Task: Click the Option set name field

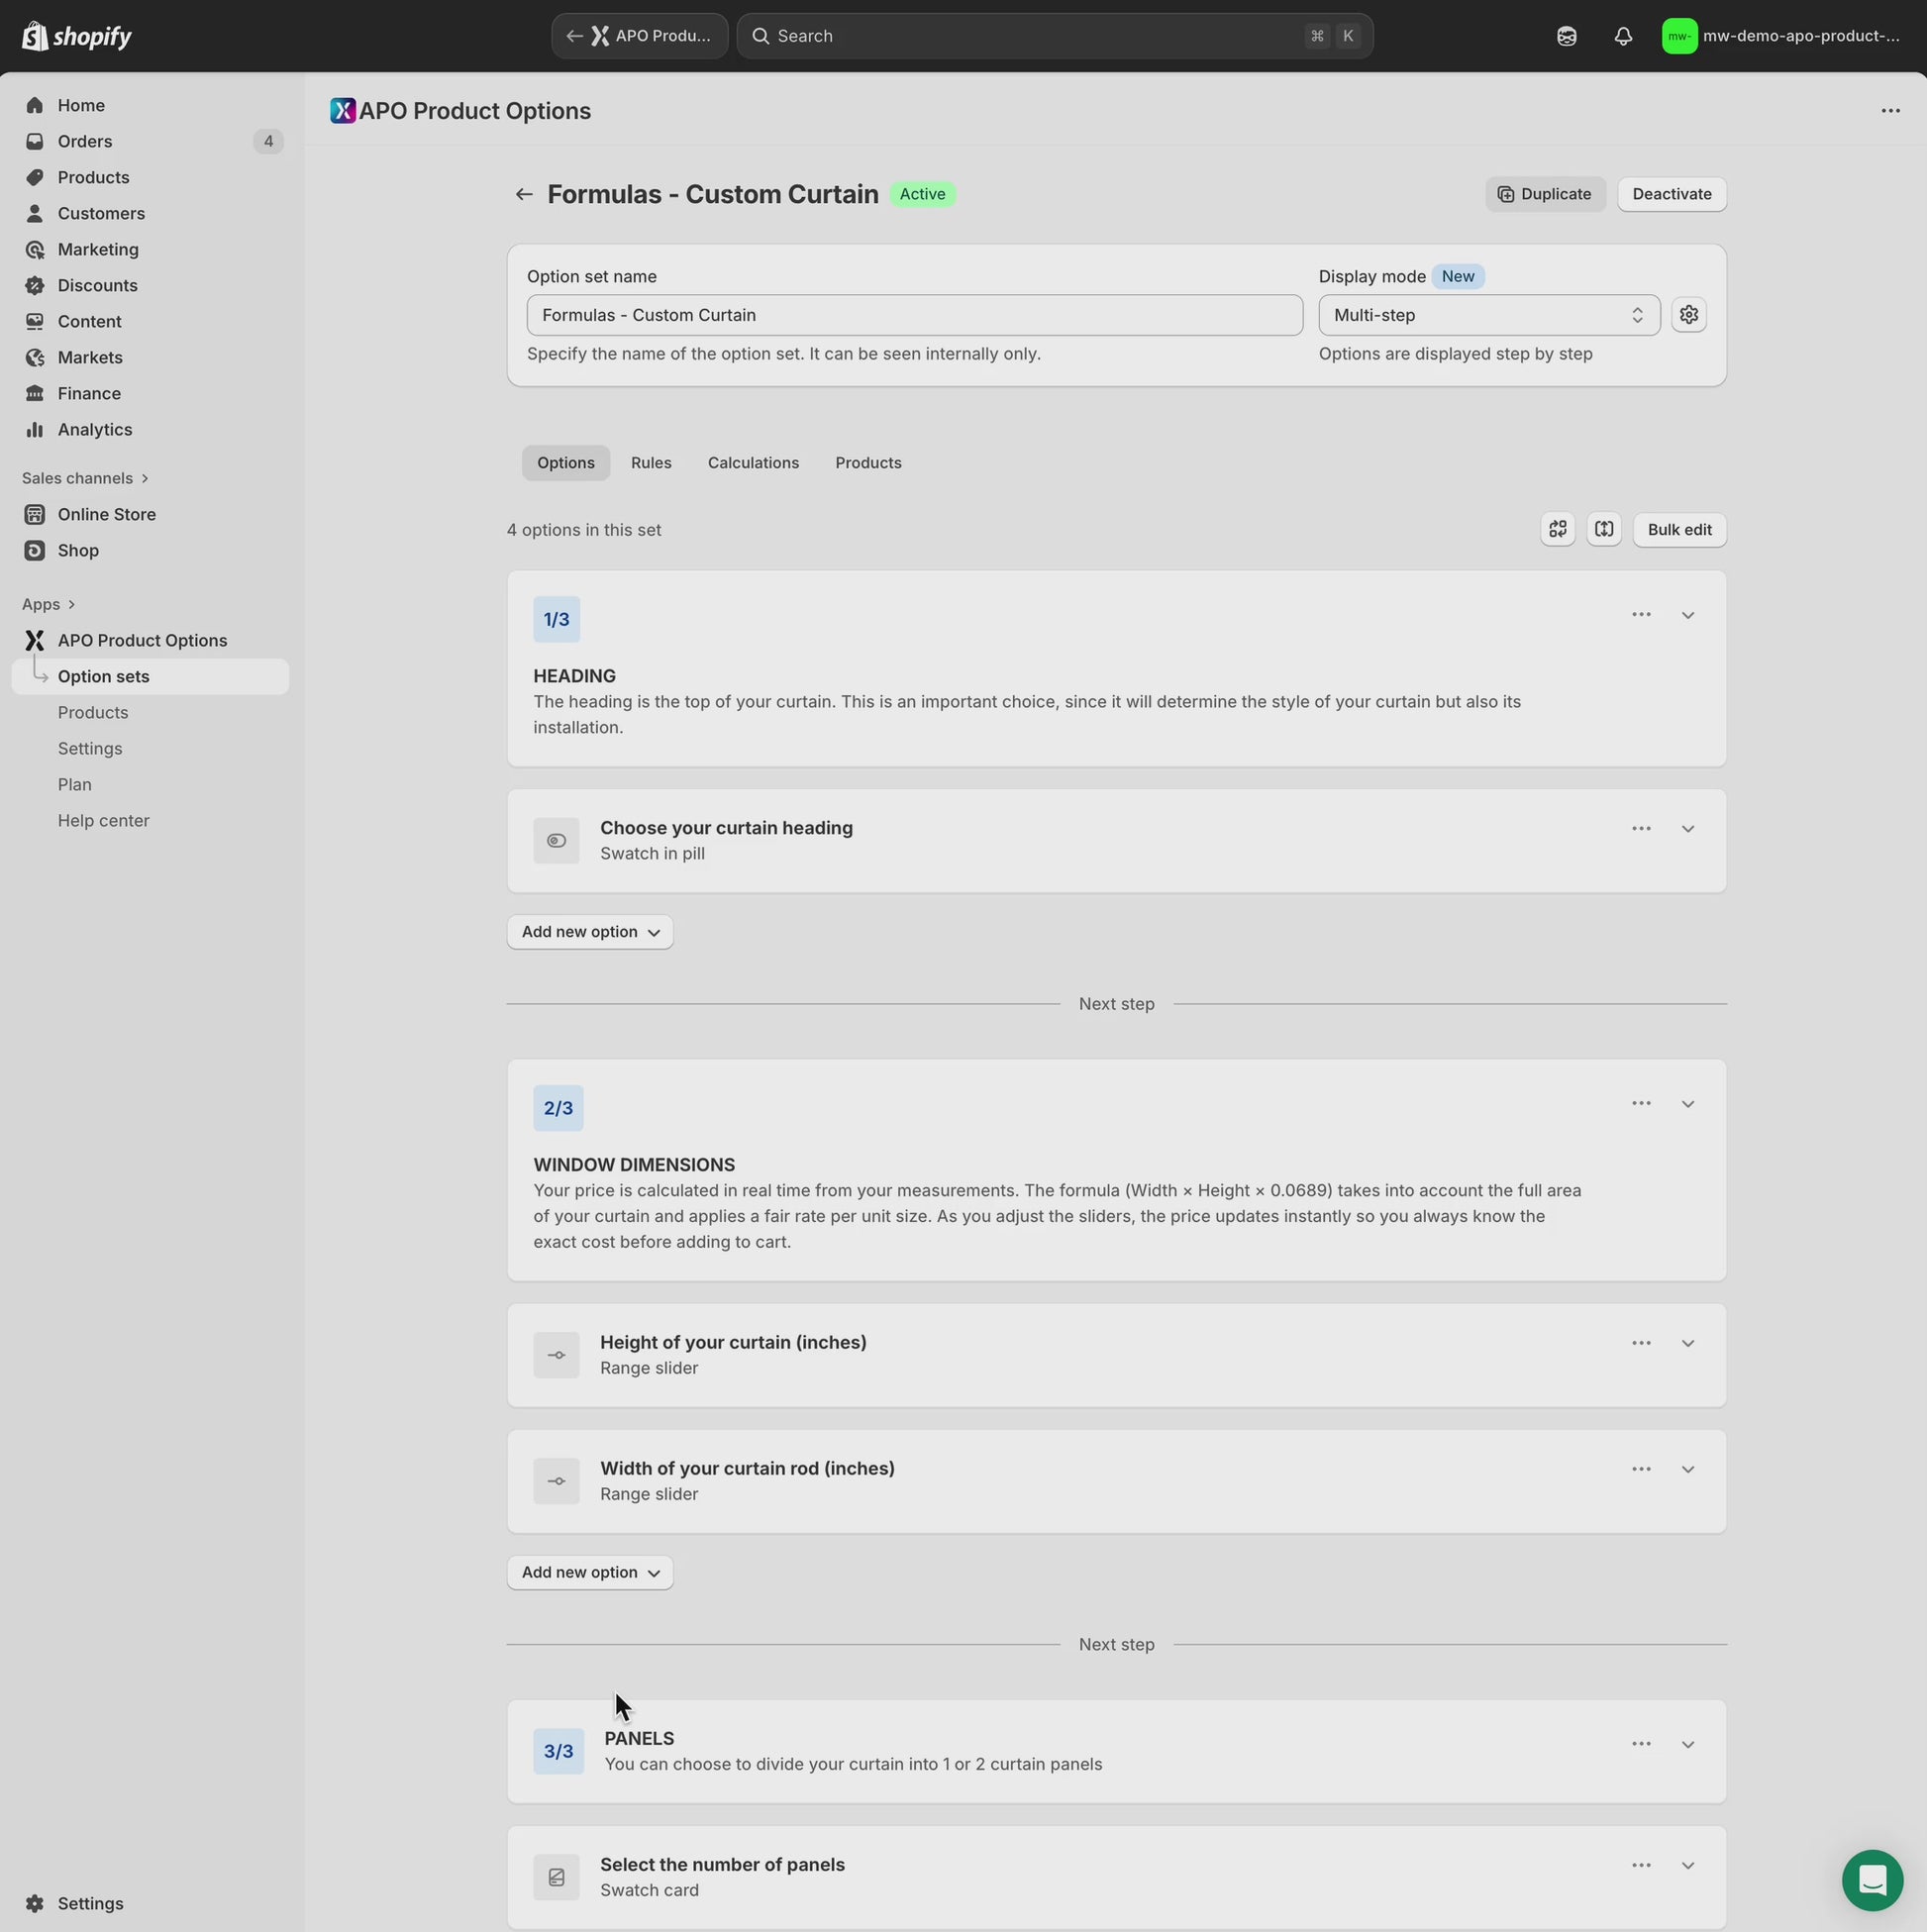Action: point(913,315)
